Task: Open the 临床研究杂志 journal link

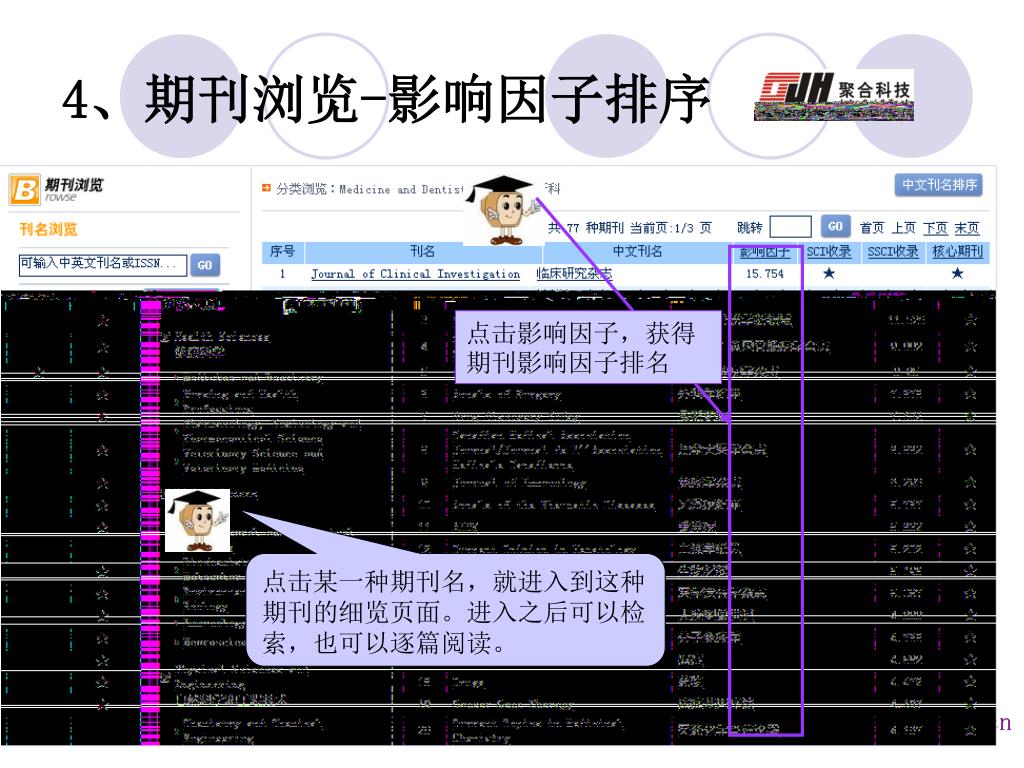Action: click(574, 274)
